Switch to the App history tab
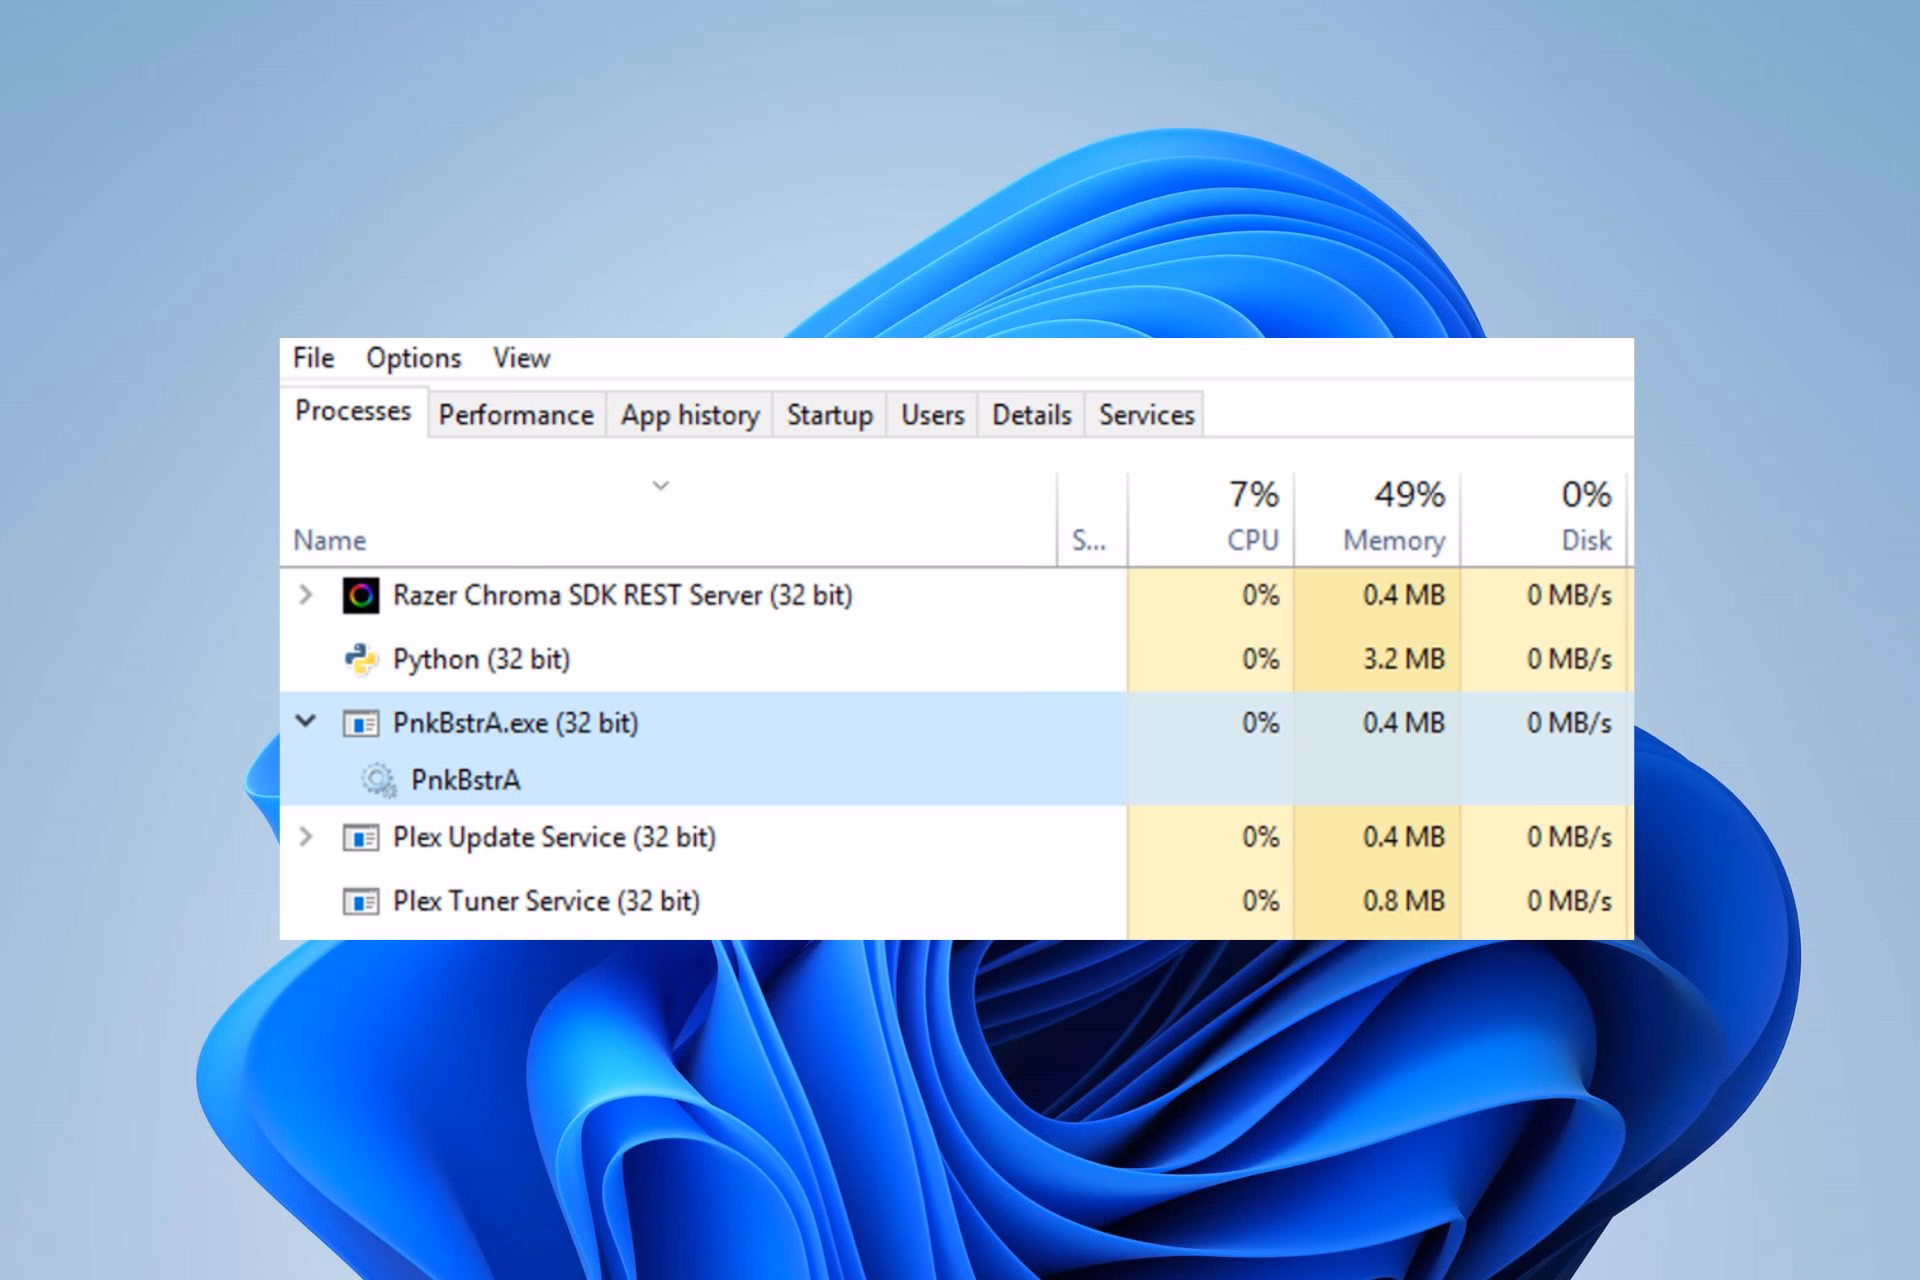Screen dimensions: 1920x1280 tap(690, 415)
